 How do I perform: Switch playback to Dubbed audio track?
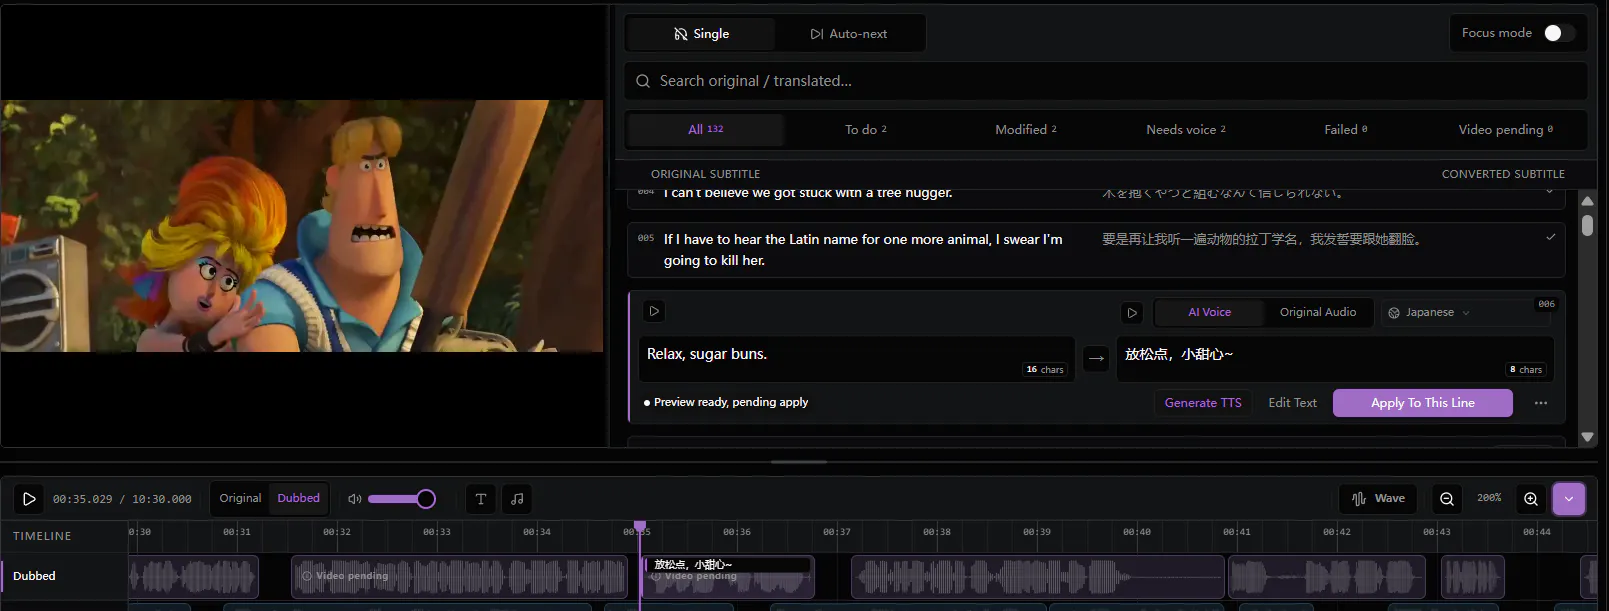tap(299, 498)
